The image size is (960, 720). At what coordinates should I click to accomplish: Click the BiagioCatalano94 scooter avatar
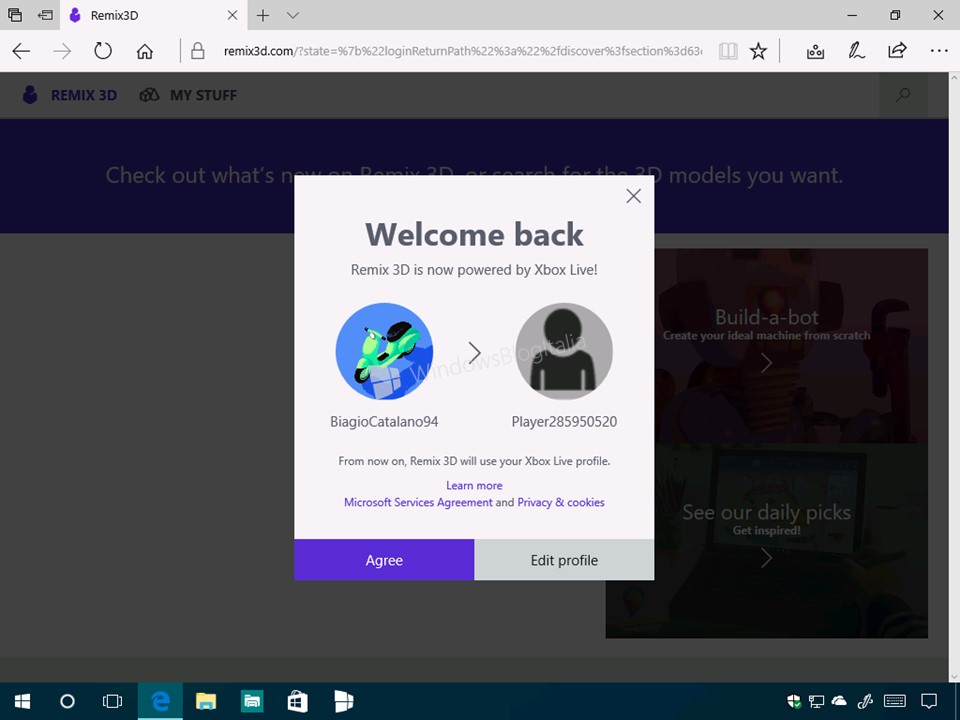[384, 351]
